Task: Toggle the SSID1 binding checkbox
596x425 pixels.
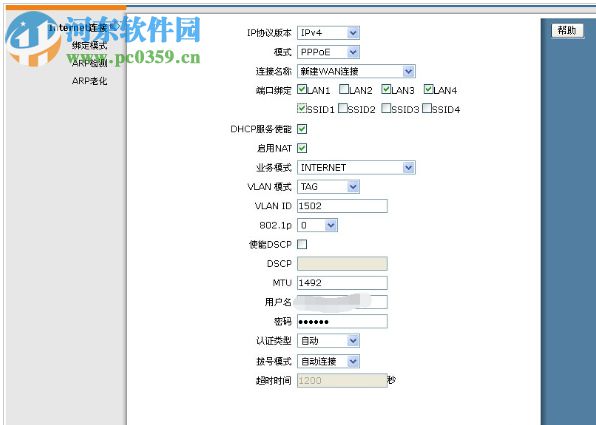Action: 302,108
